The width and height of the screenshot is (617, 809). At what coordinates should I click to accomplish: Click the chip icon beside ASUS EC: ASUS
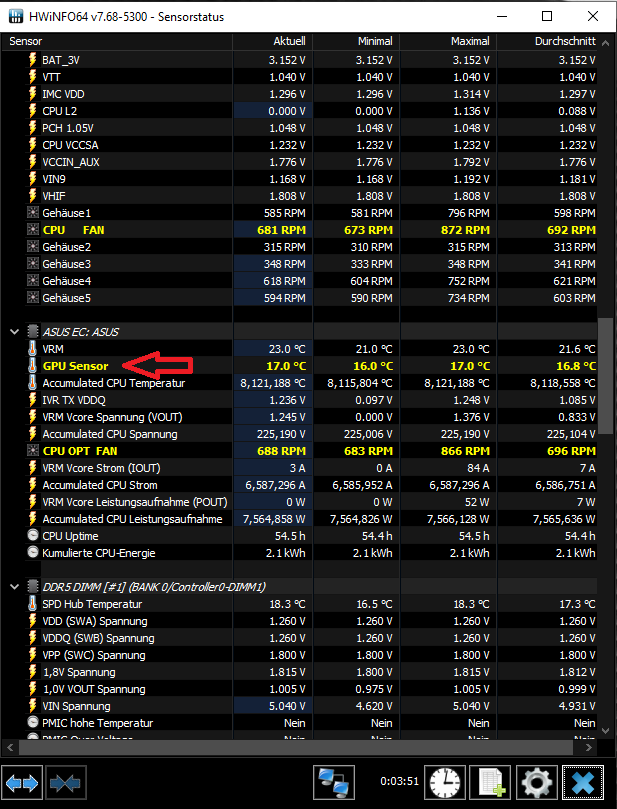pyautogui.click(x=33, y=332)
